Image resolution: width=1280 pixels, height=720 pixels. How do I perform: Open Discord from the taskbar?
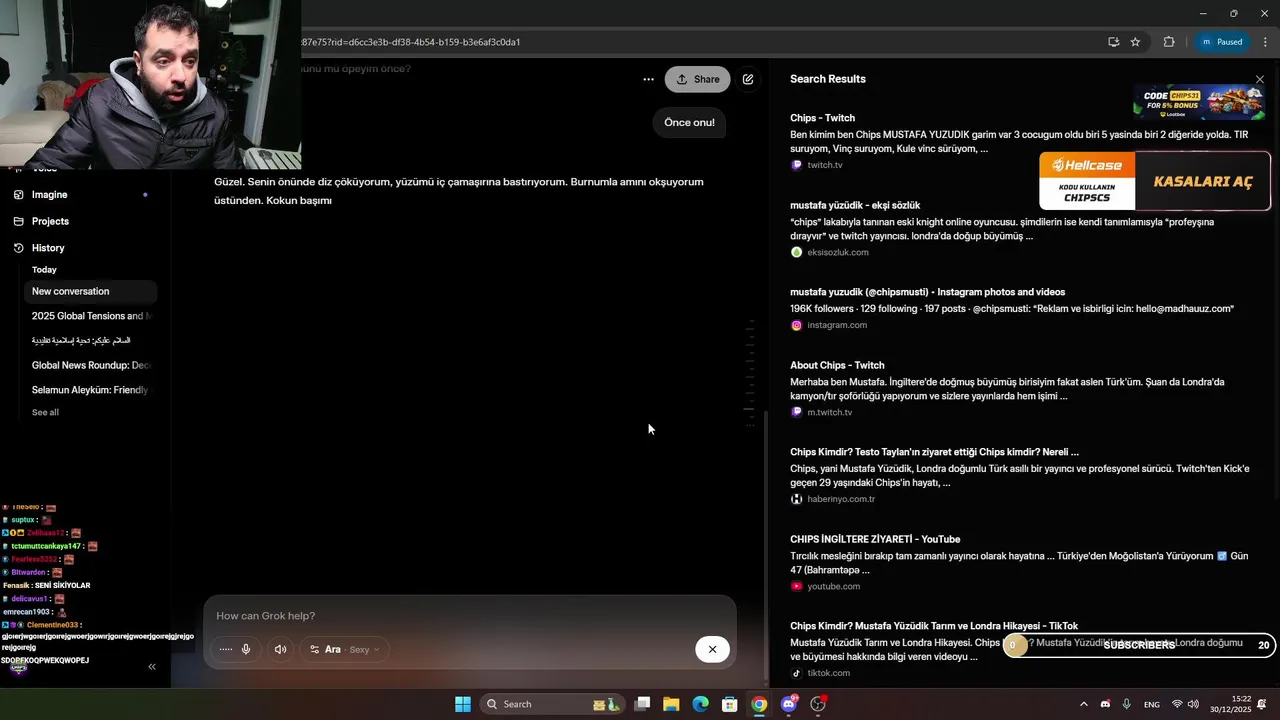789,704
